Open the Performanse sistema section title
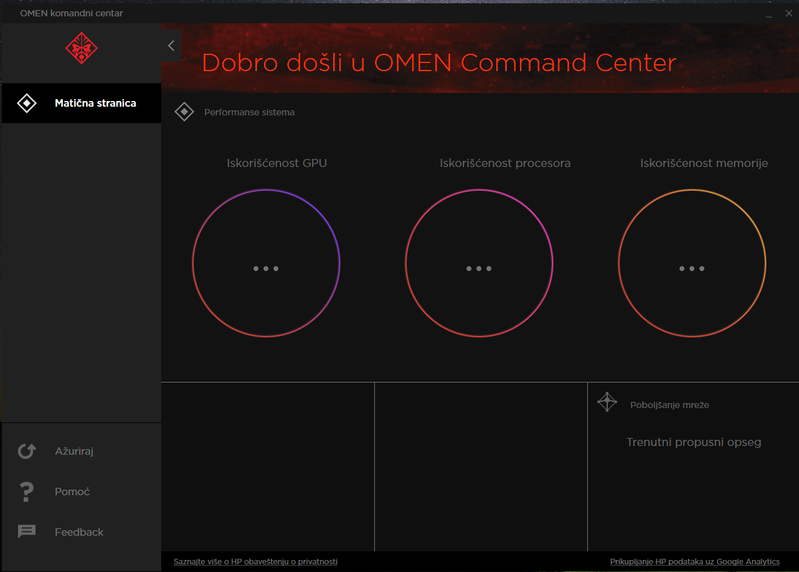Screen dimensions: 799x572 249,112
